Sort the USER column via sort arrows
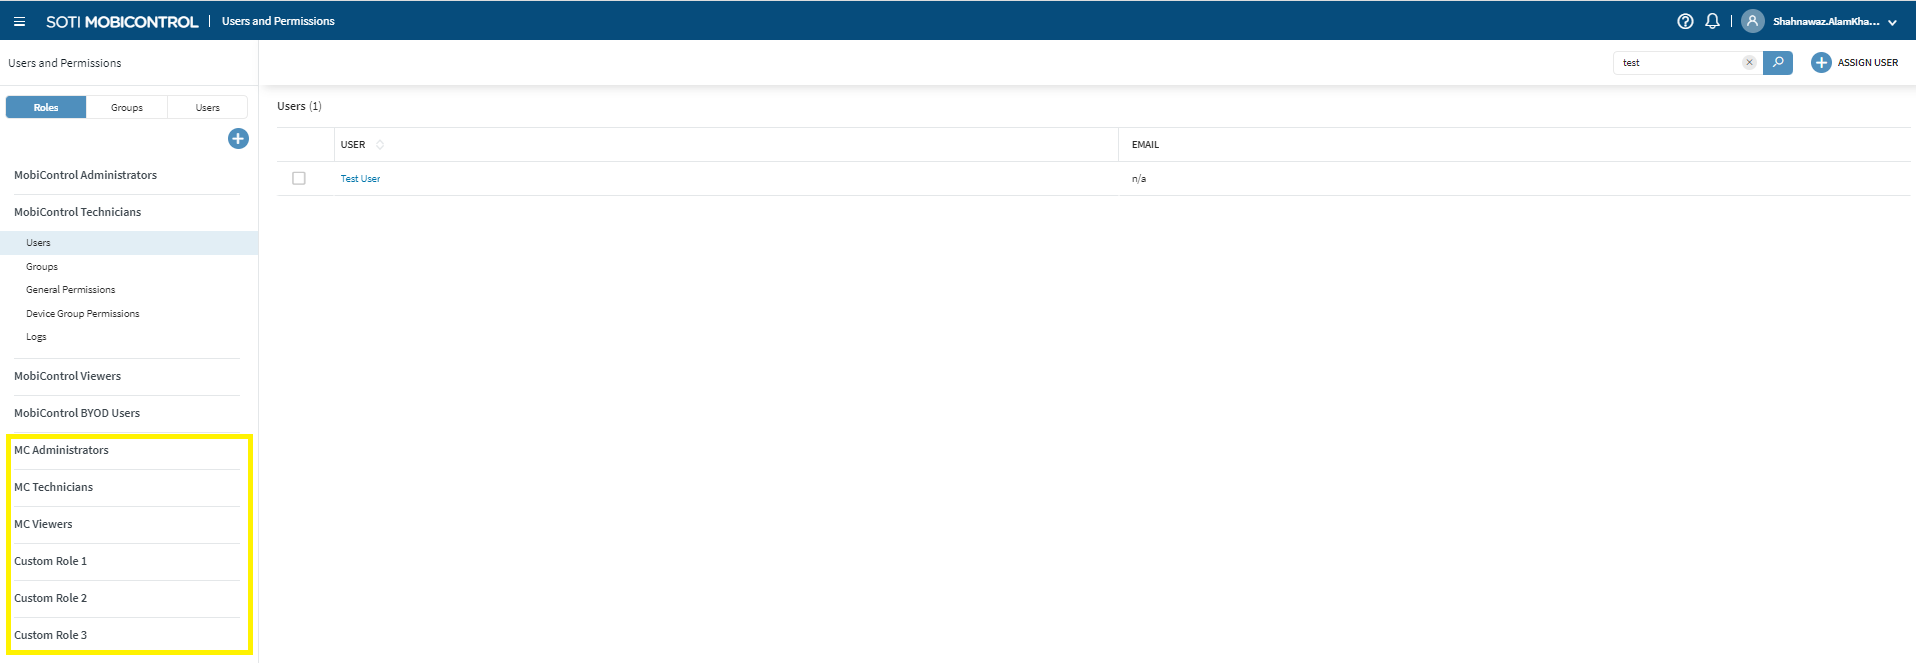1916x663 pixels. point(380,145)
